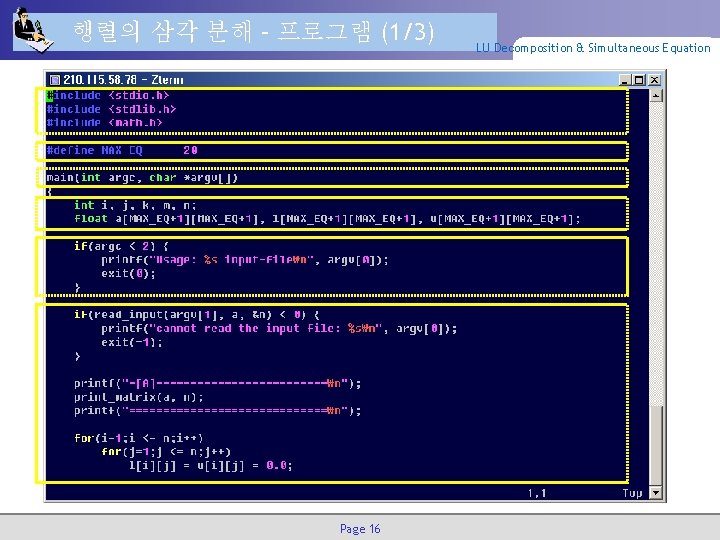Click the line '#include <stdio.h>'
Viewport: 720px width, 540px height.
pyautogui.click(x=108, y=96)
